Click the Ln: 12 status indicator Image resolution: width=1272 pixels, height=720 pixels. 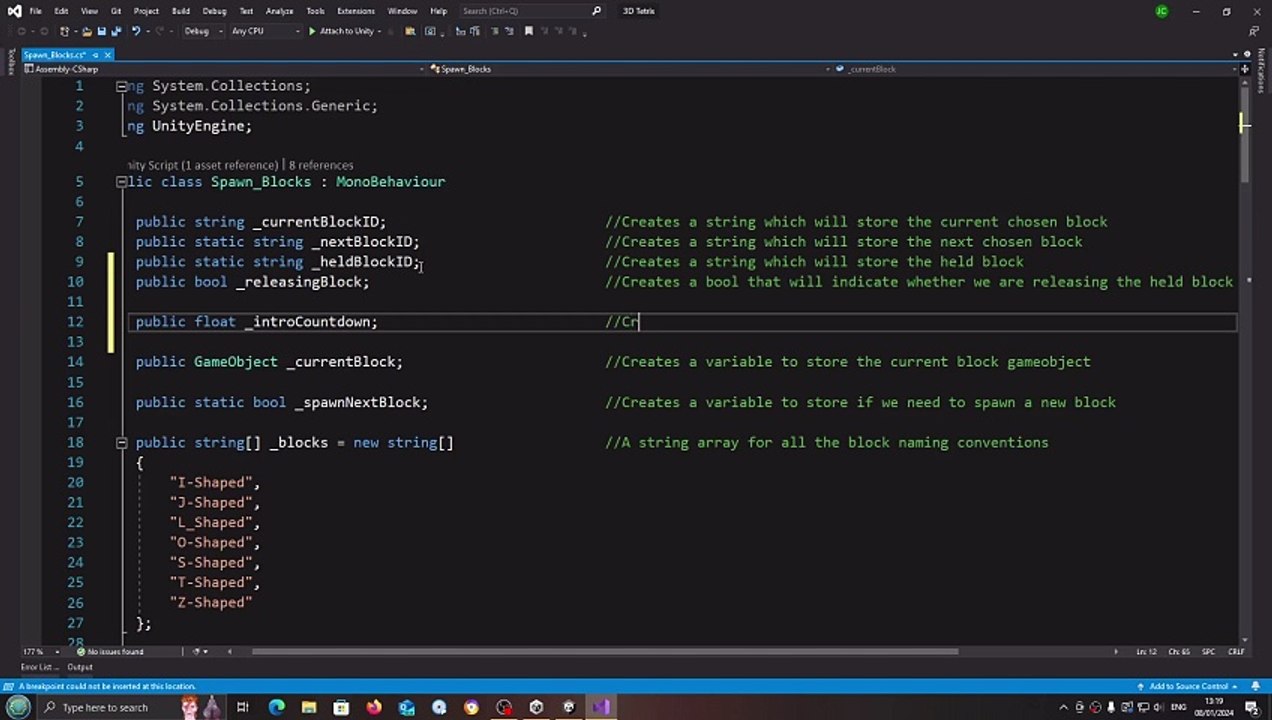[x=1146, y=651]
